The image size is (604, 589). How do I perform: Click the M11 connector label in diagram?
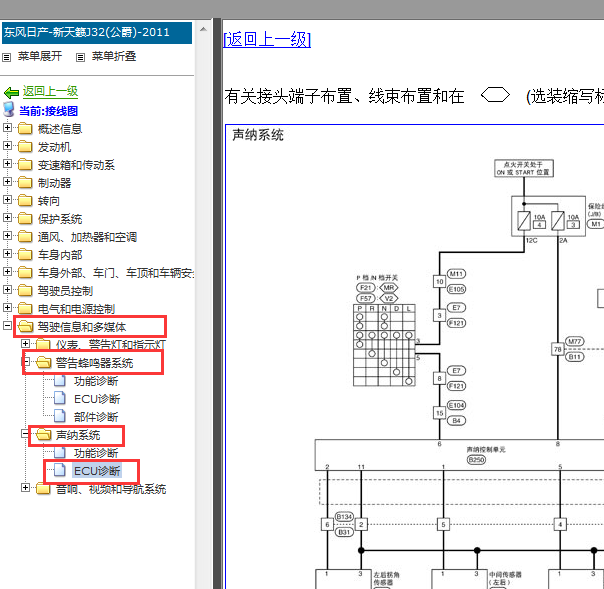456,274
